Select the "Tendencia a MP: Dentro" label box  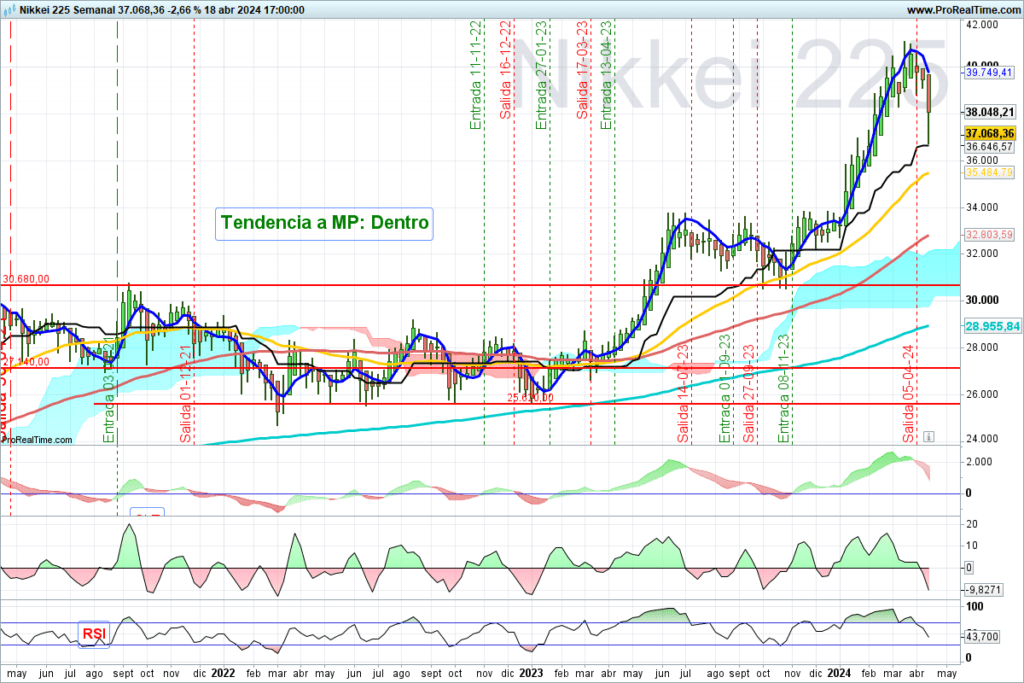coord(325,223)
